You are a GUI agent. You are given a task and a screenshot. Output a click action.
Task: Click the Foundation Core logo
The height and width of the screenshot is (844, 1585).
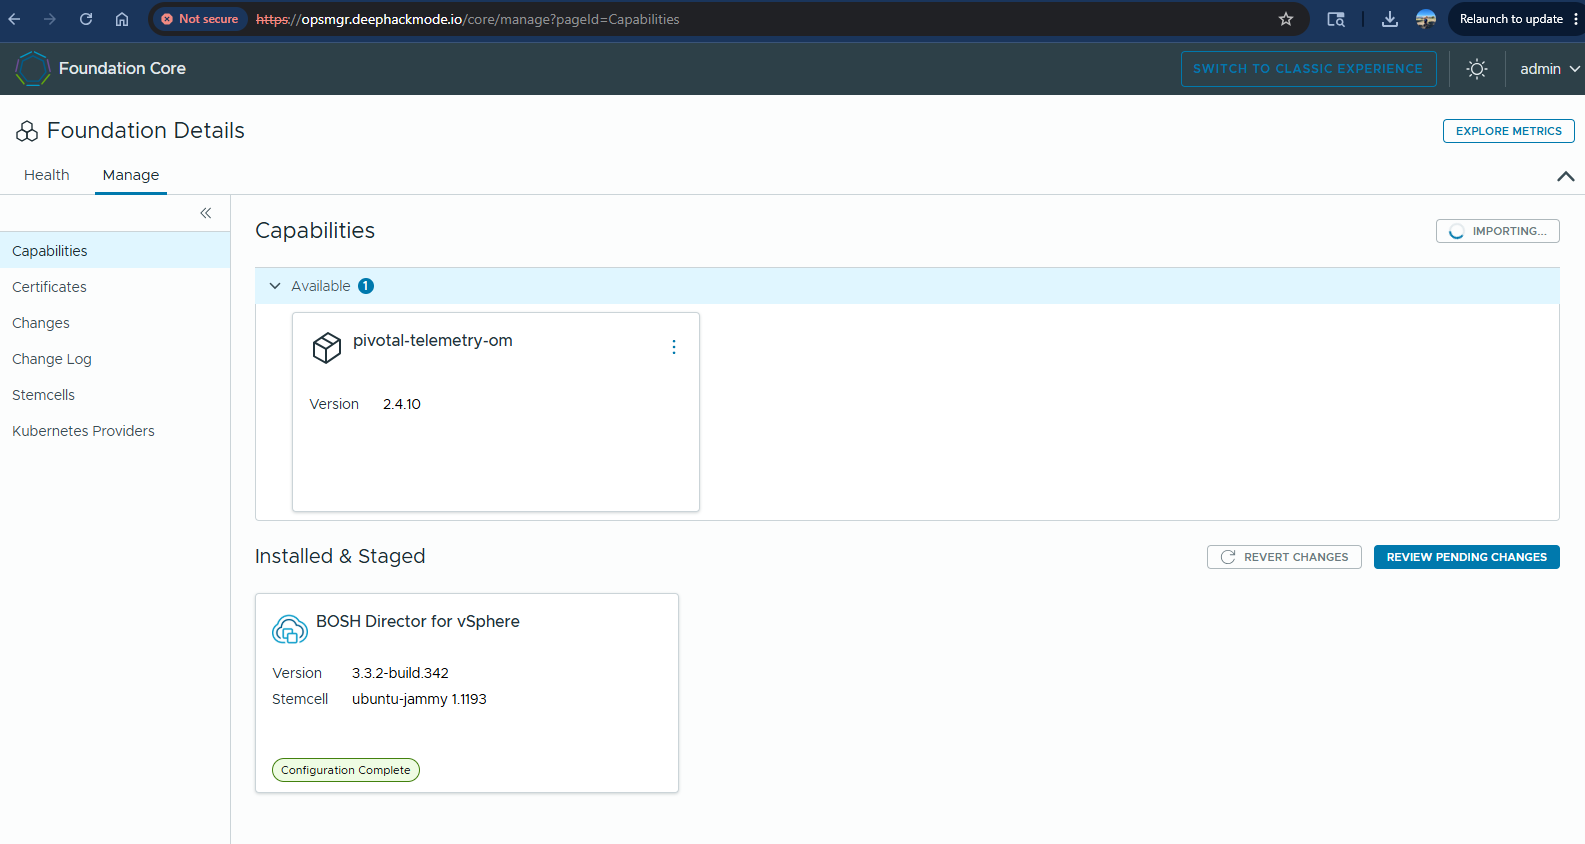point(33,68)
